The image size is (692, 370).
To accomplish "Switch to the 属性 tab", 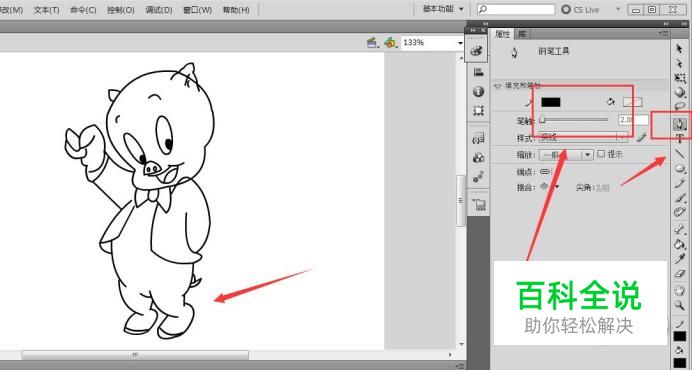I will (x=502, y=34).
